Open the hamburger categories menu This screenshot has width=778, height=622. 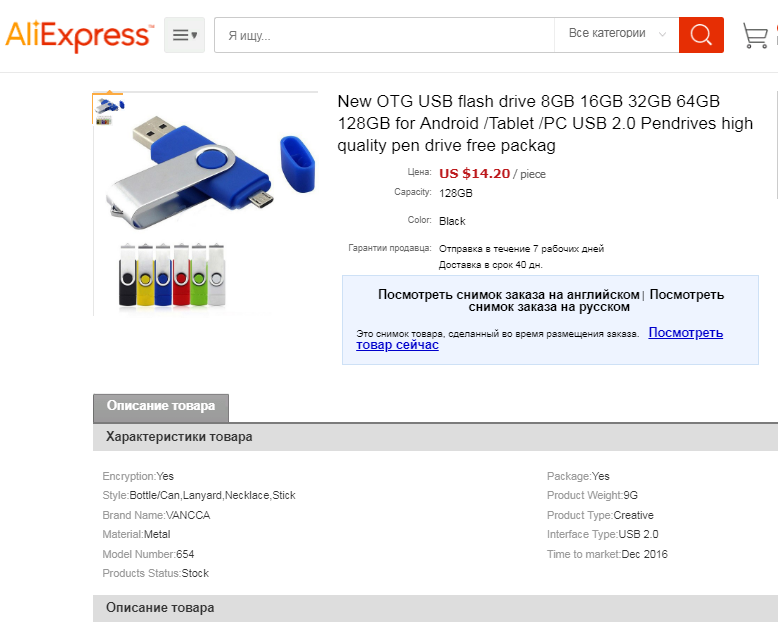(x=185, y=35)
